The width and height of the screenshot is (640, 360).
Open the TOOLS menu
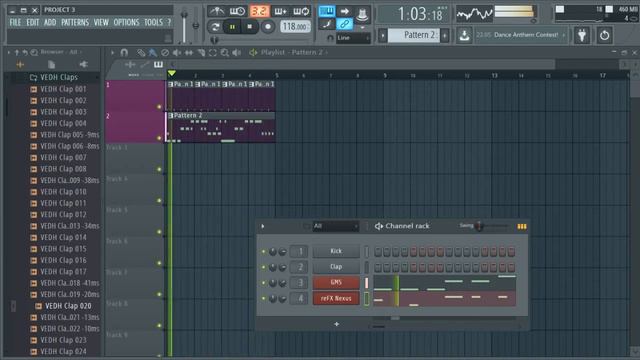(153, 22)
